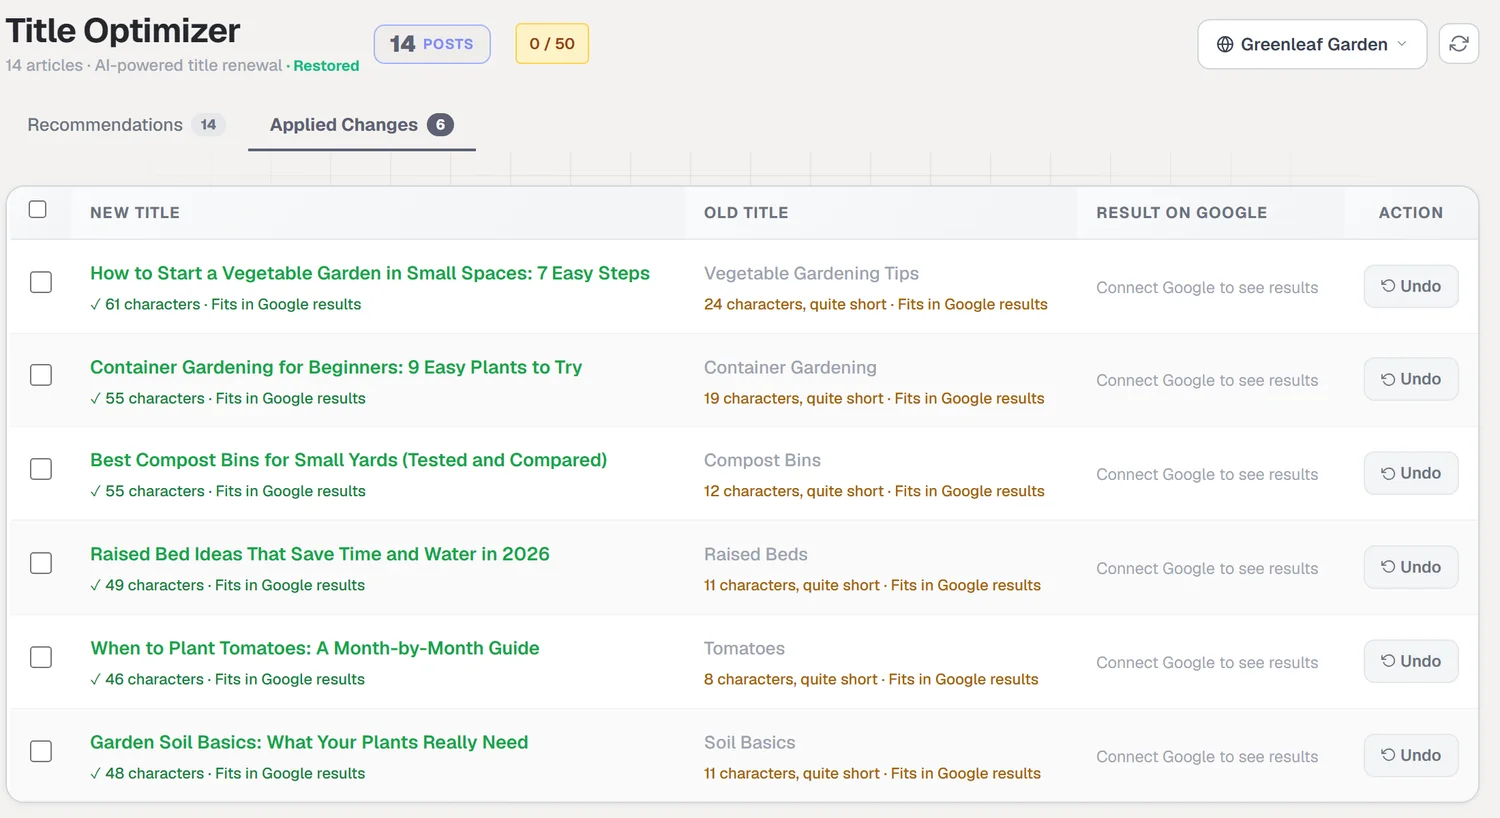Check the Container Gardening for Beginners row
The image size is (1500, 818).
point(41,375)
